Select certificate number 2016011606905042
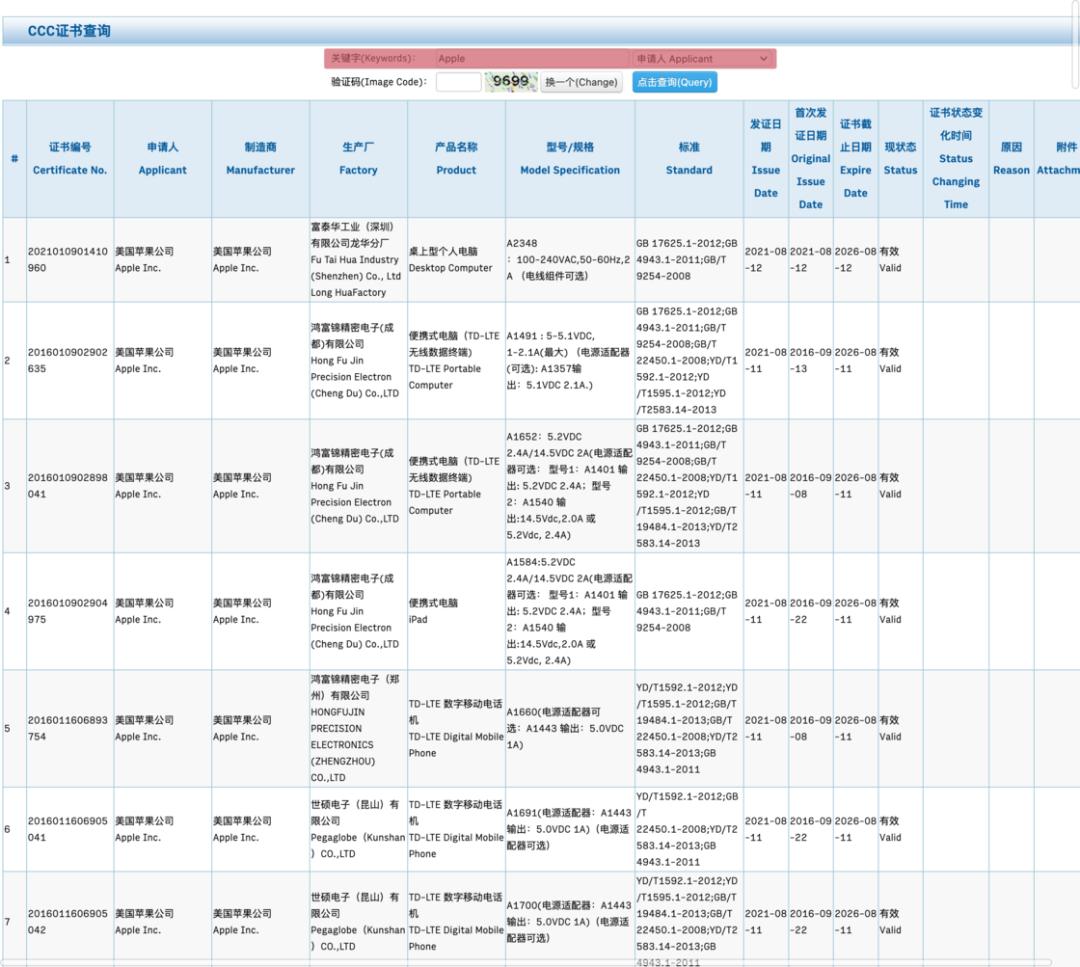The width and height of the screenshot is (1080, 967). pyautogui.click(x=68, y=922)
